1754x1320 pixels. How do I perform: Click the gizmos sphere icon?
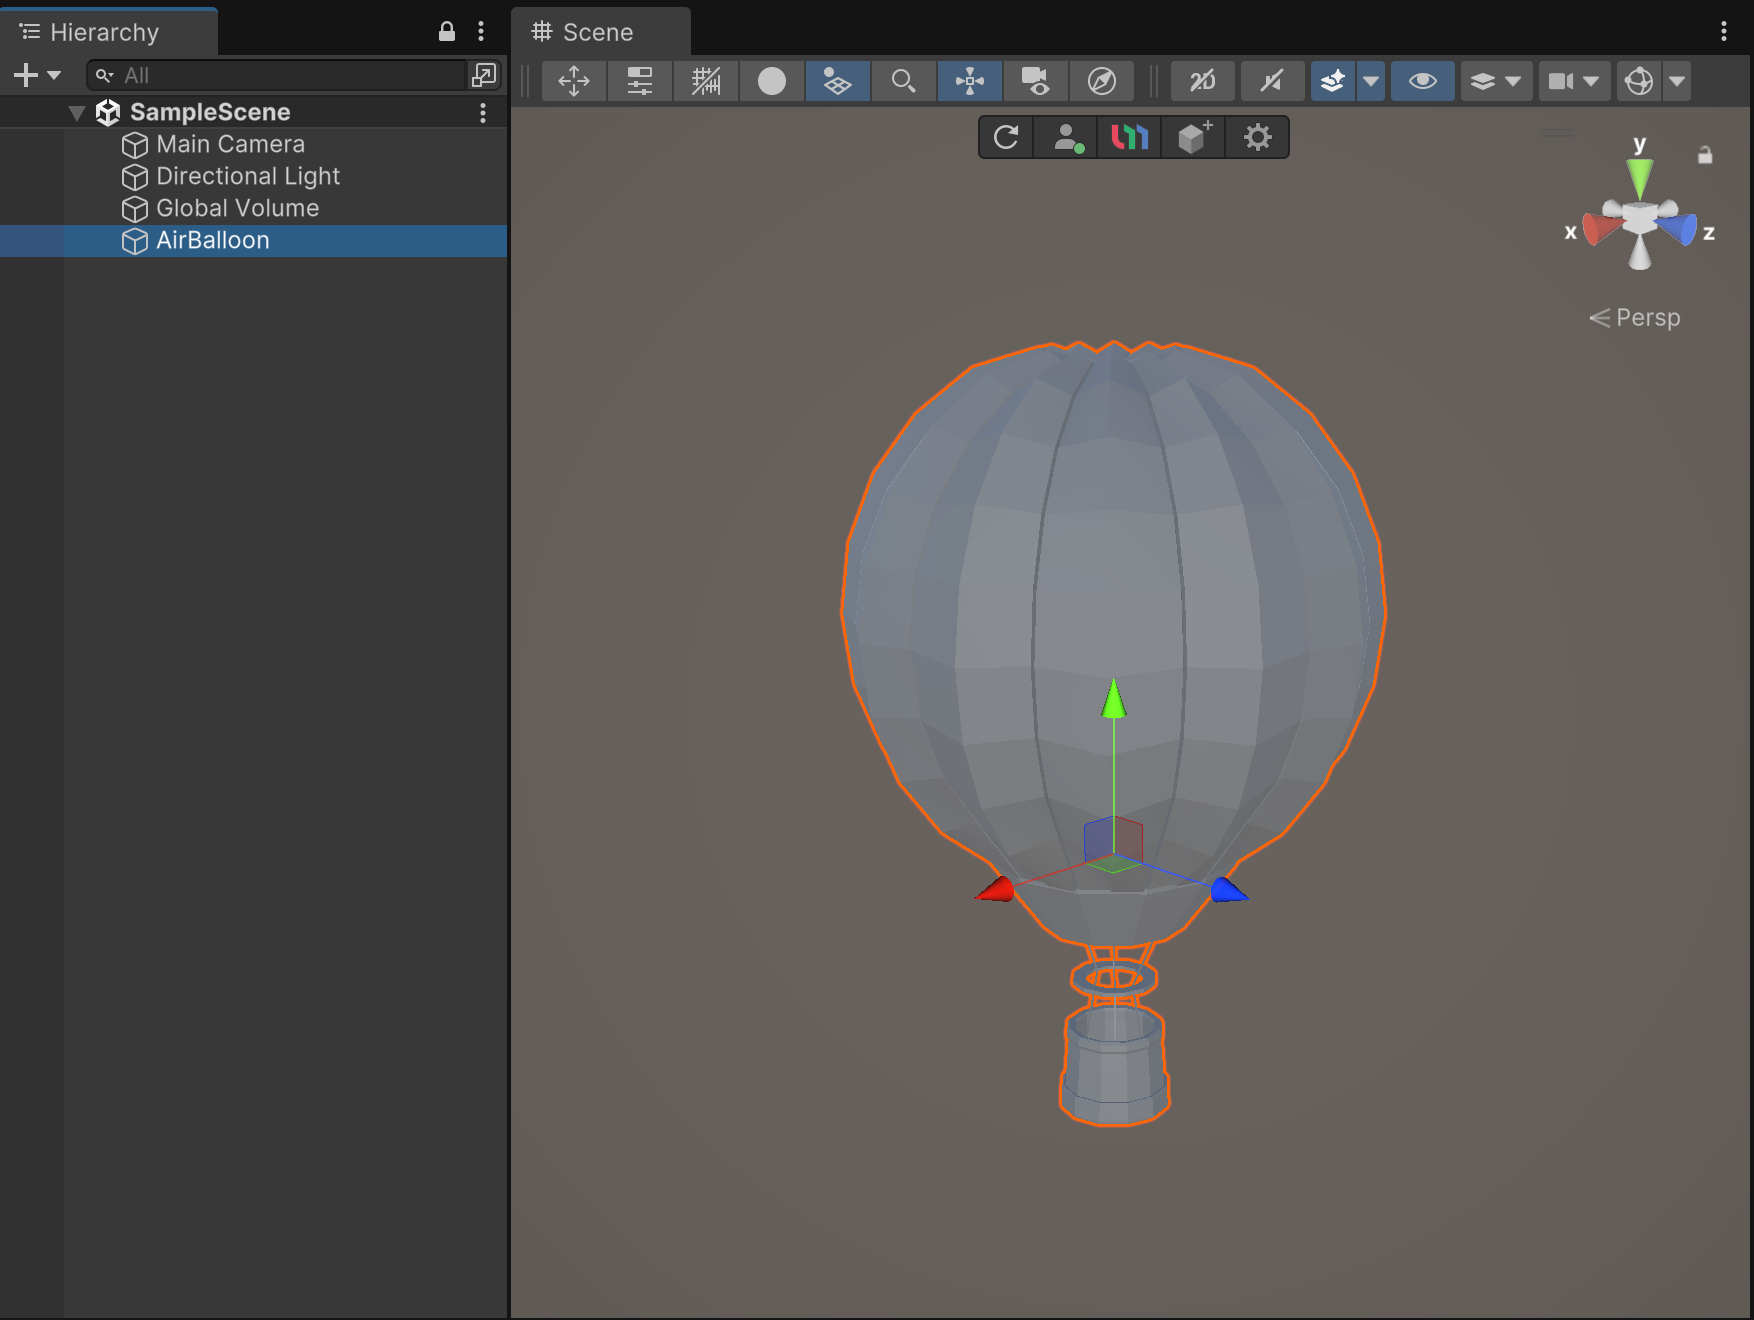tap(1639, 81)
